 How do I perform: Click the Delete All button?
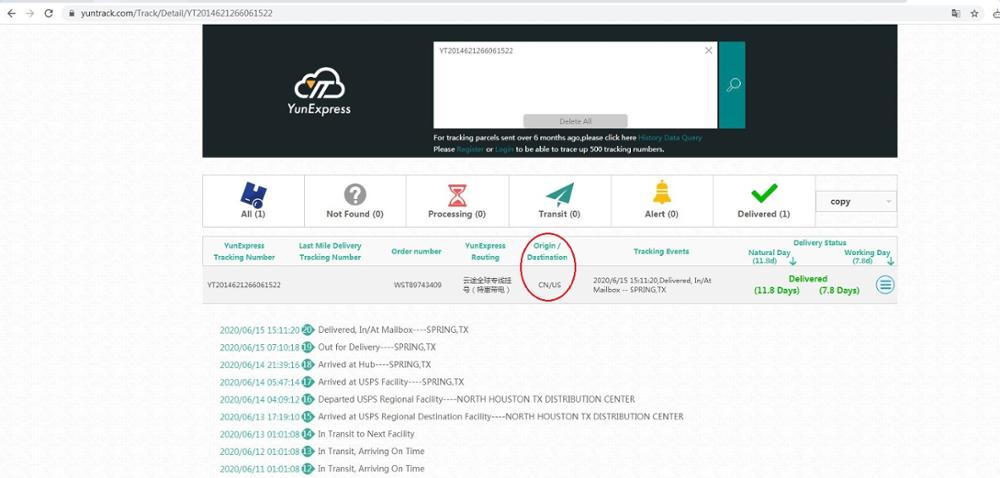click(575, 120)
